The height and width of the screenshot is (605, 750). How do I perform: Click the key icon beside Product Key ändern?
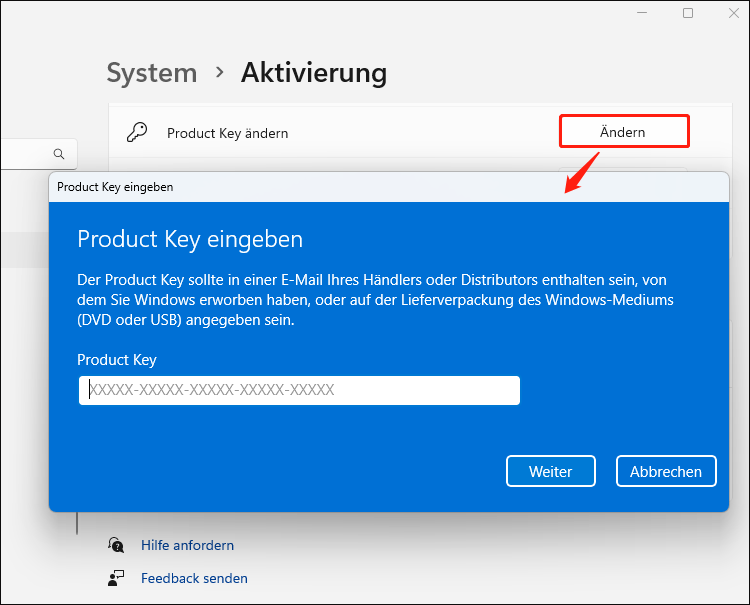pos(137,132)
